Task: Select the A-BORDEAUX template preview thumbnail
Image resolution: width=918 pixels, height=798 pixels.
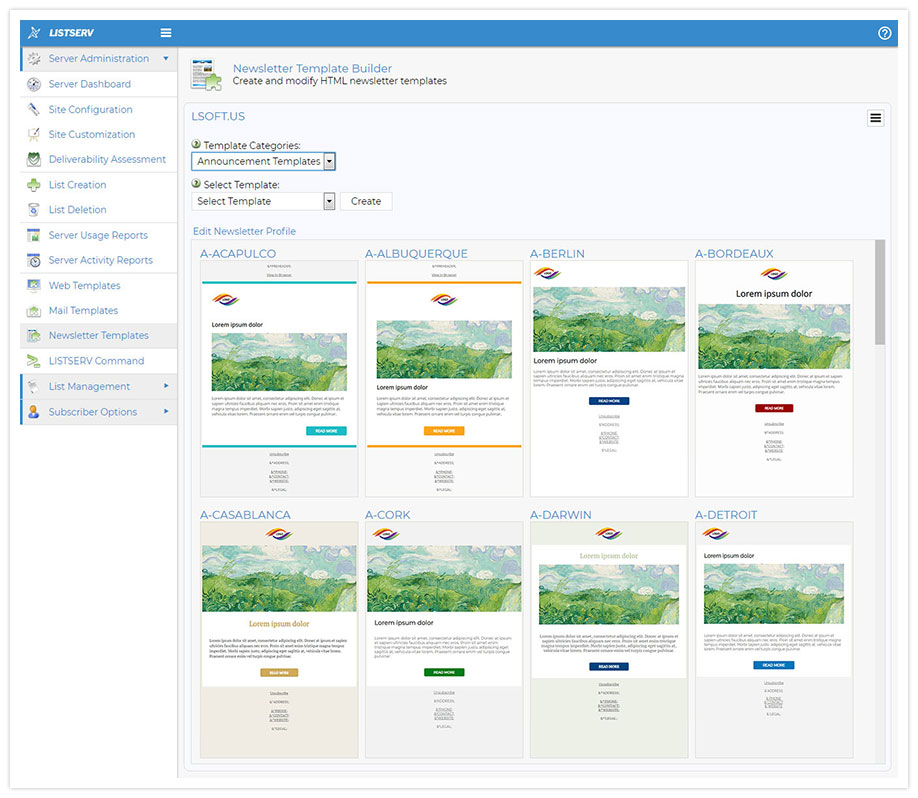Action: [x=774, y=379]
